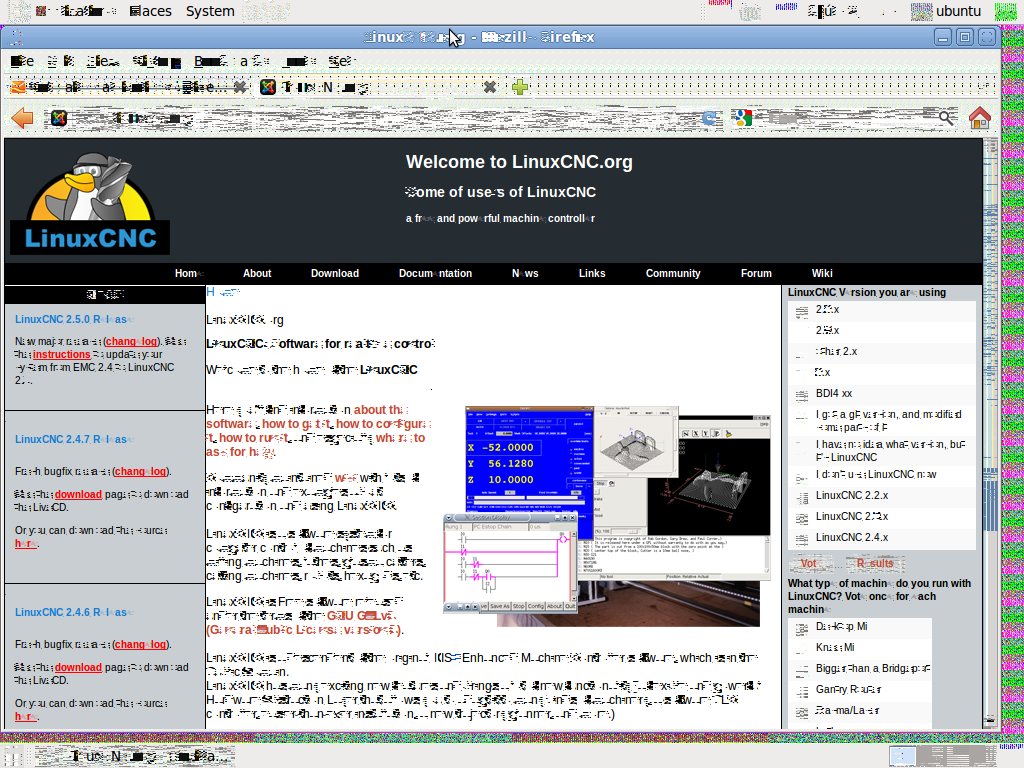The image size is (1024, 768).
Task: Click the browser search input field
Action: click(846, 118)
